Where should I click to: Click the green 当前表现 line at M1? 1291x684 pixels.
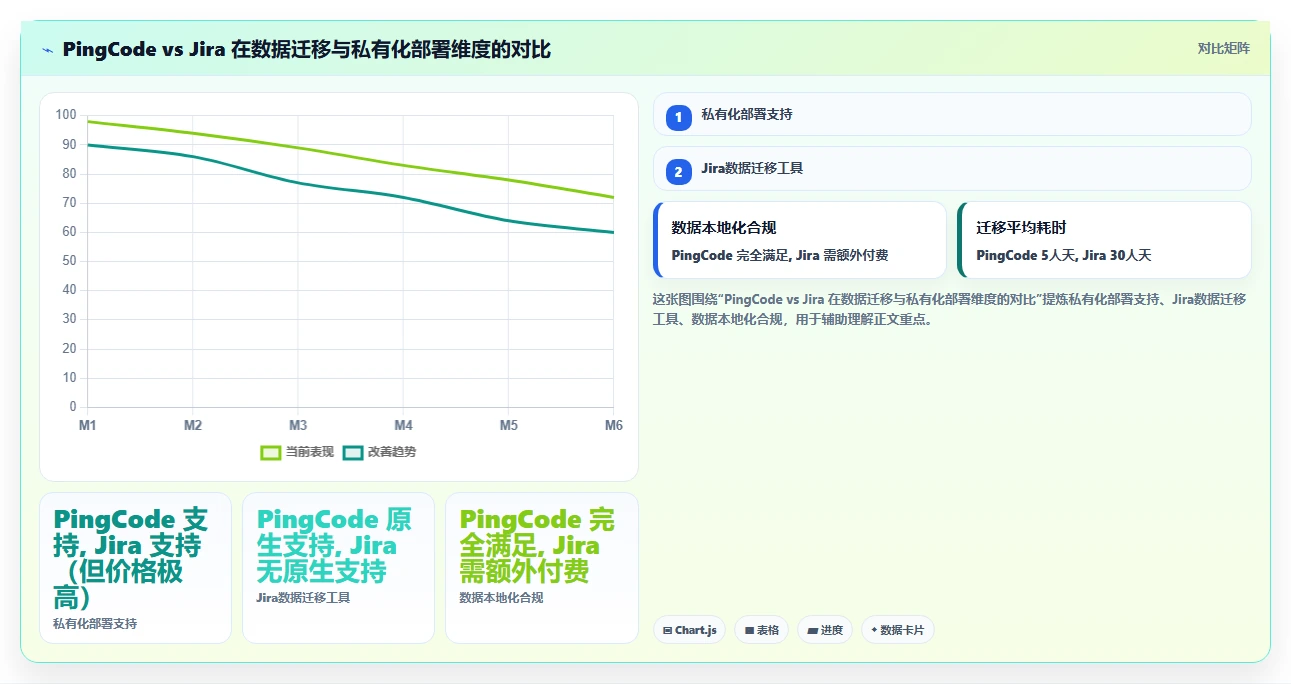pos(89,121)
